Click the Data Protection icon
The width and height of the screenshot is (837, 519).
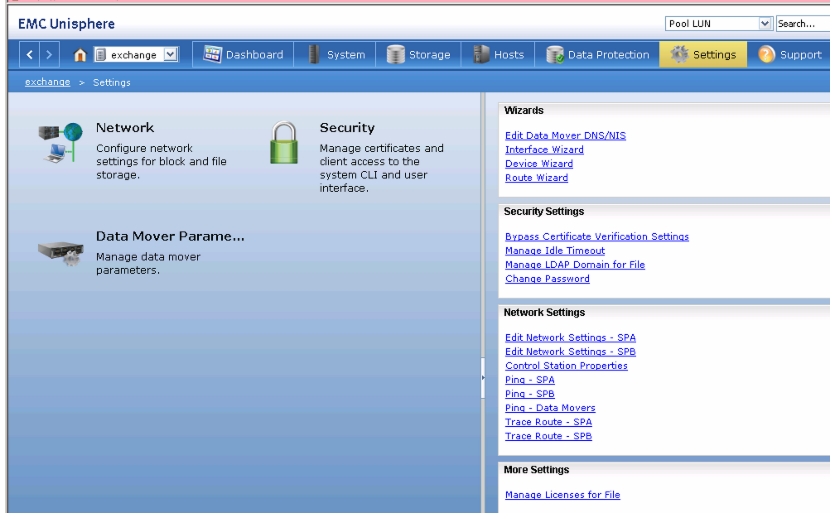point(555,54)
